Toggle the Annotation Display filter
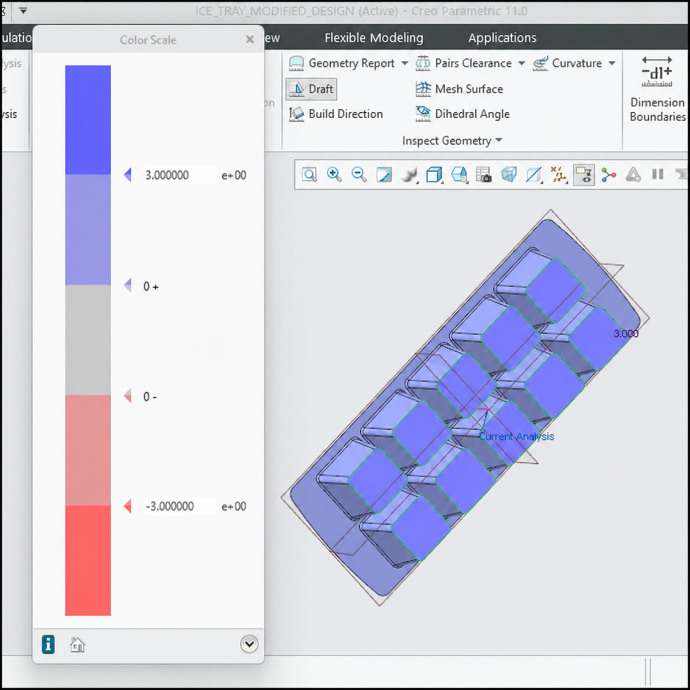This screenshot has height=690, width=690. 584,175
